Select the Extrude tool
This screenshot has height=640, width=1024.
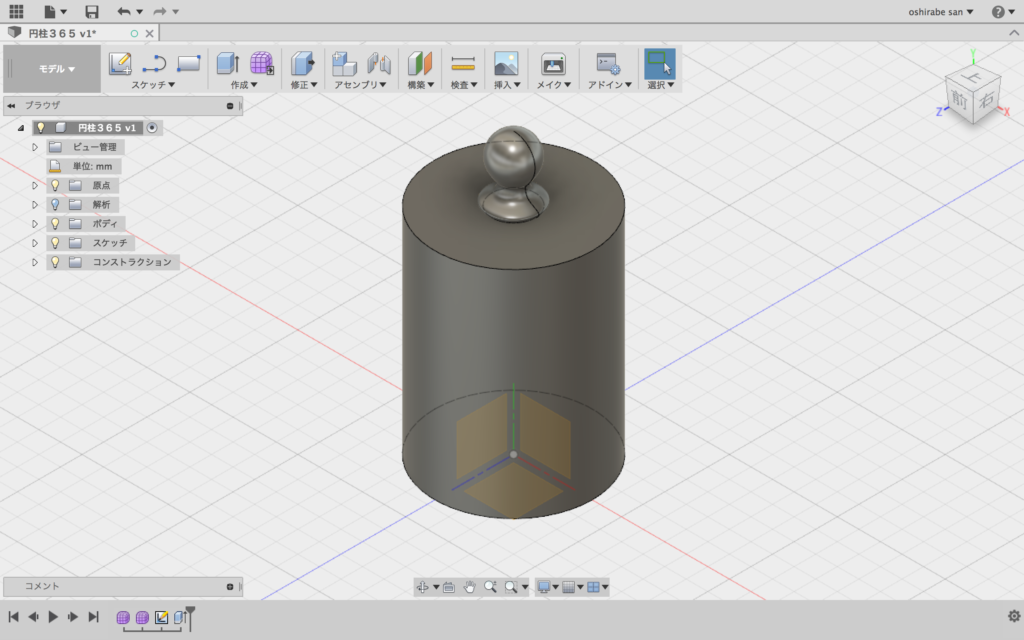[227, 63]
